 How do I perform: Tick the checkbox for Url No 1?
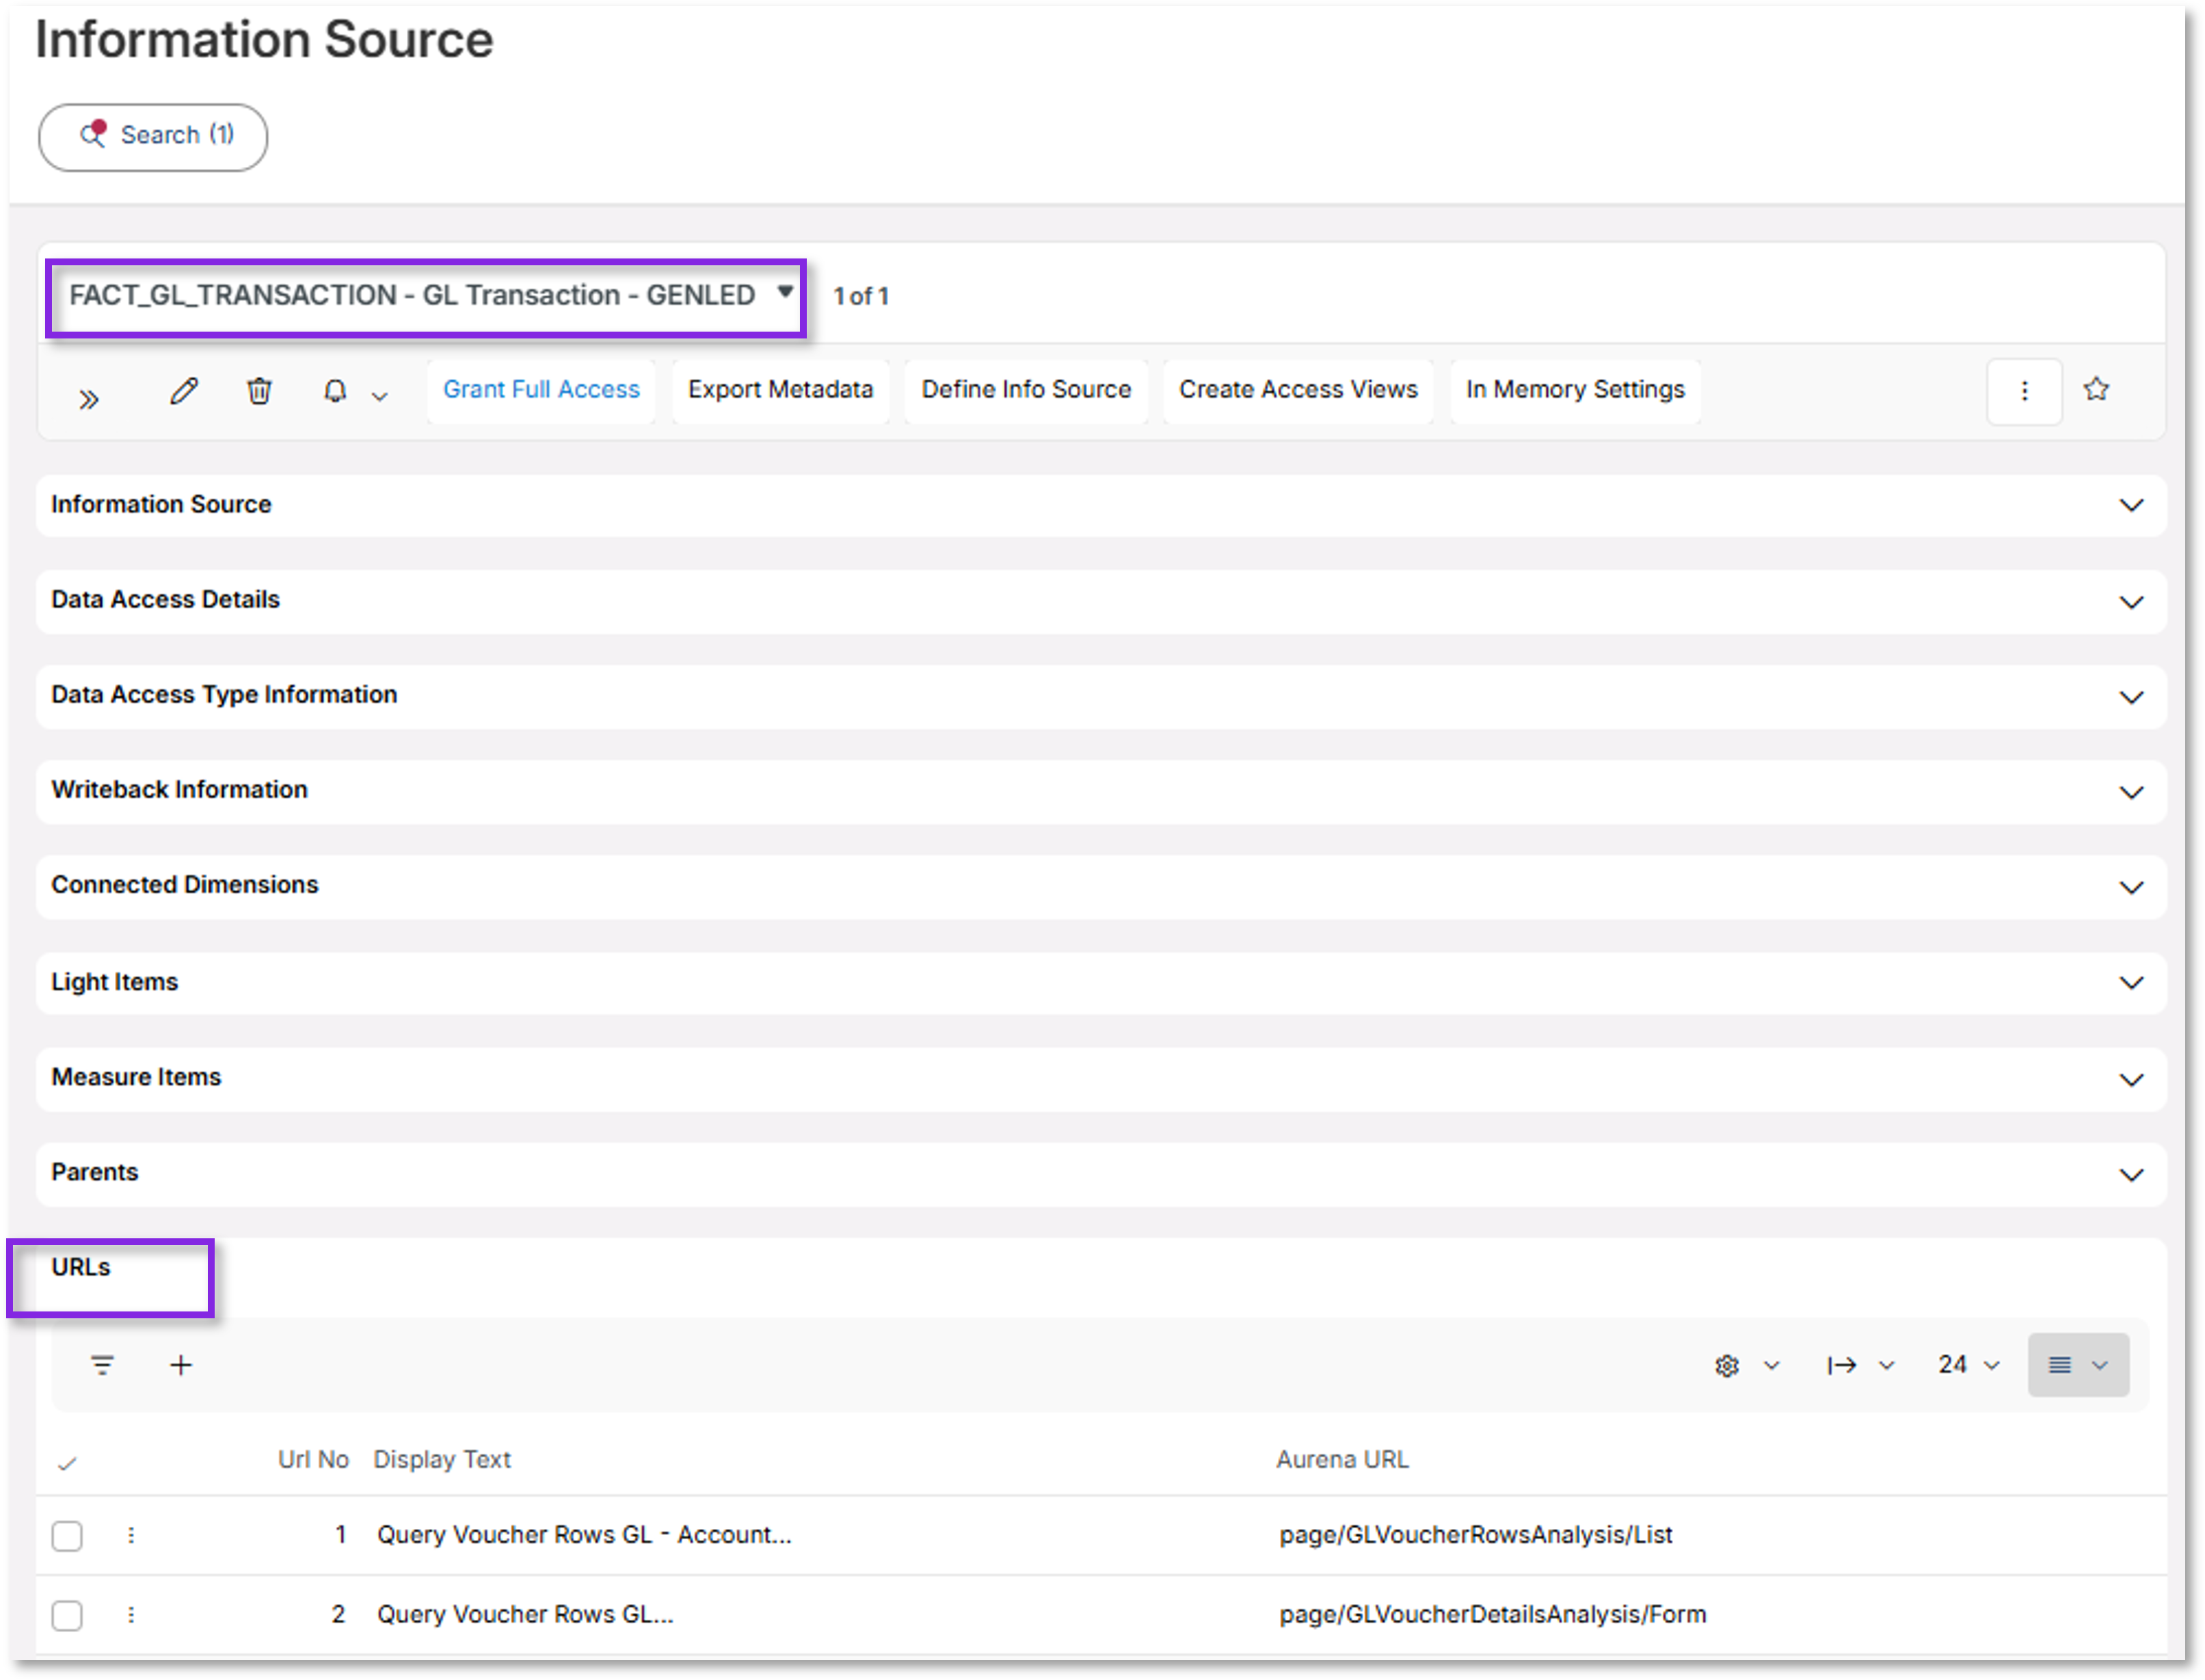[x=67, y=1535]
